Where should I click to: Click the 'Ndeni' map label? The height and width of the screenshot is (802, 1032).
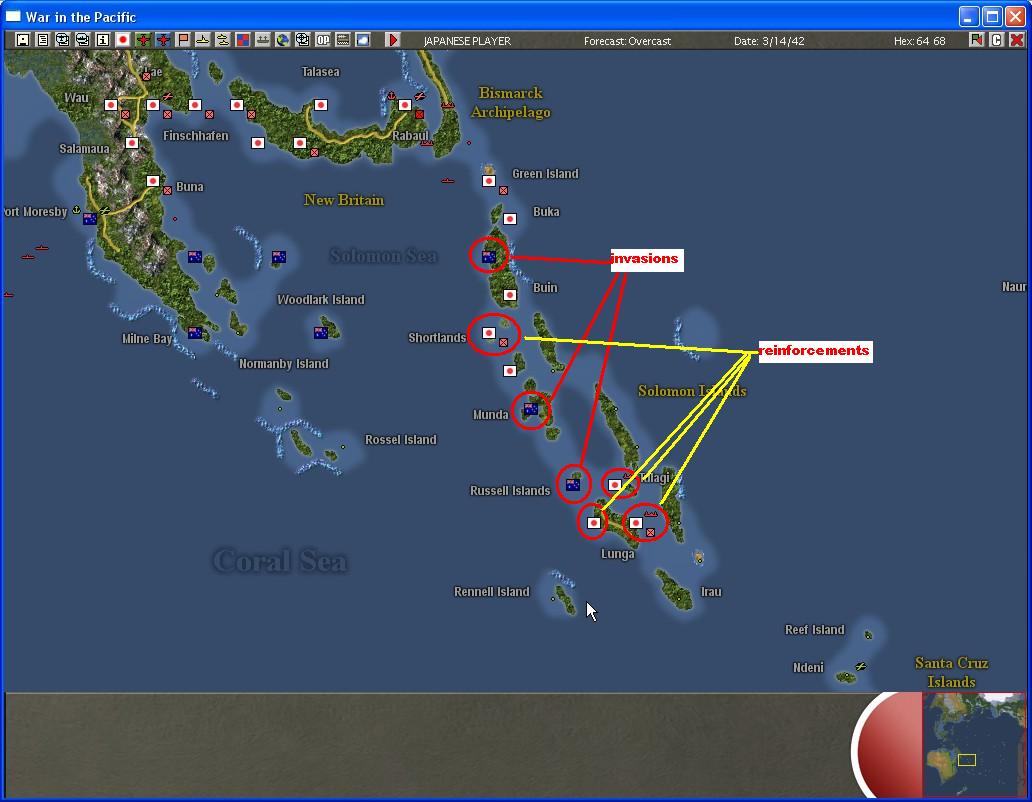point(808,667)
